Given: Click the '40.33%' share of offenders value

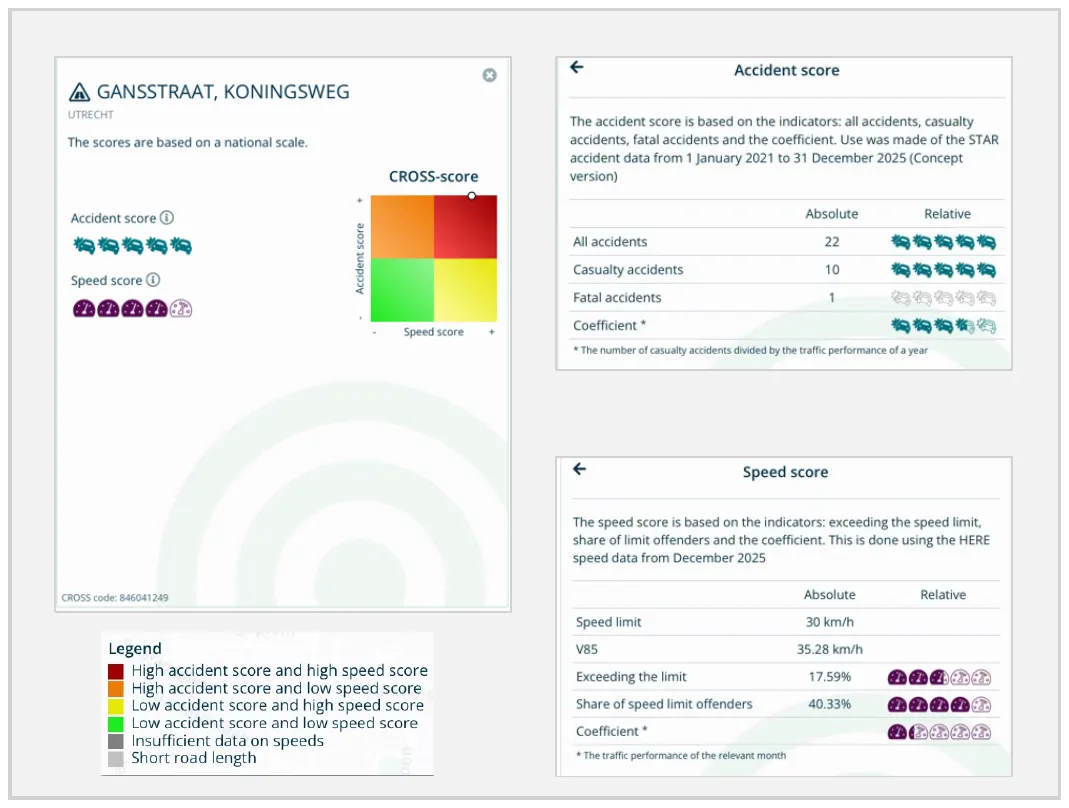Looking at the screenshot, I should pos(830,704).
